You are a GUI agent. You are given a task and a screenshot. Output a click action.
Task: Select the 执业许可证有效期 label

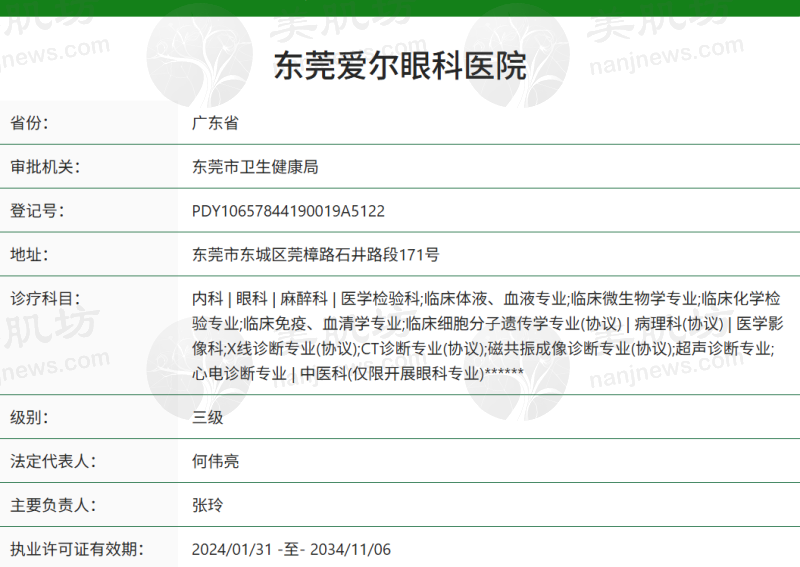(77, 549)
